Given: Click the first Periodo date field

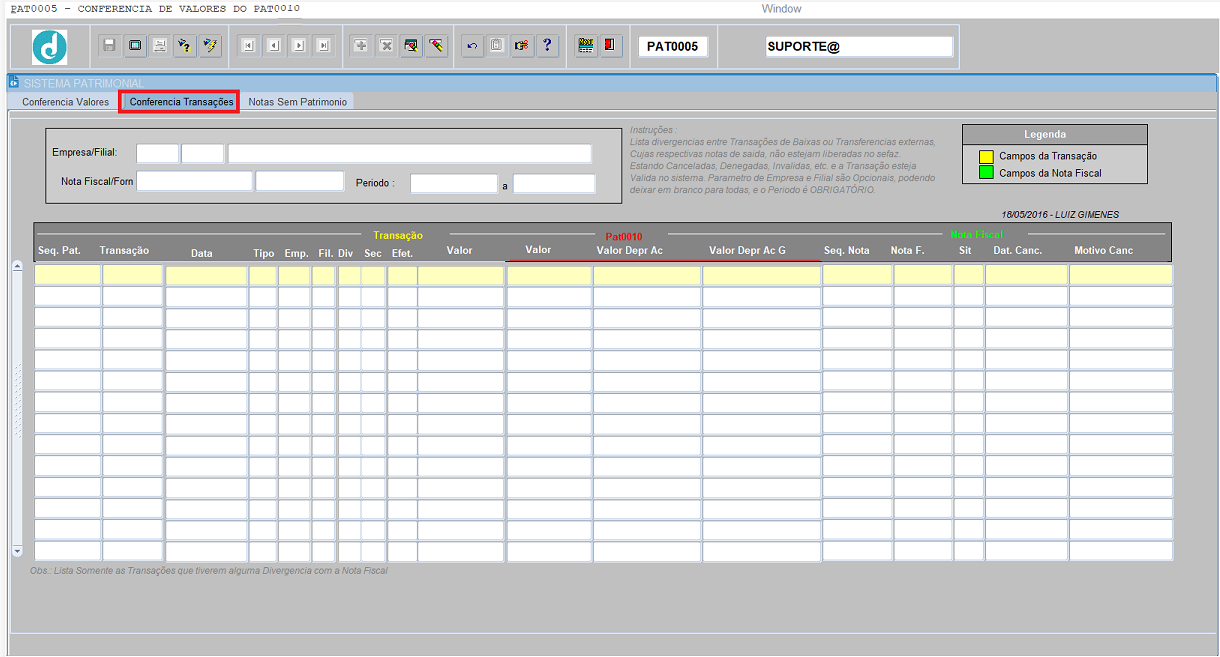Looking at the screenshot, I should pyautogui.click(x=454, y=183).
